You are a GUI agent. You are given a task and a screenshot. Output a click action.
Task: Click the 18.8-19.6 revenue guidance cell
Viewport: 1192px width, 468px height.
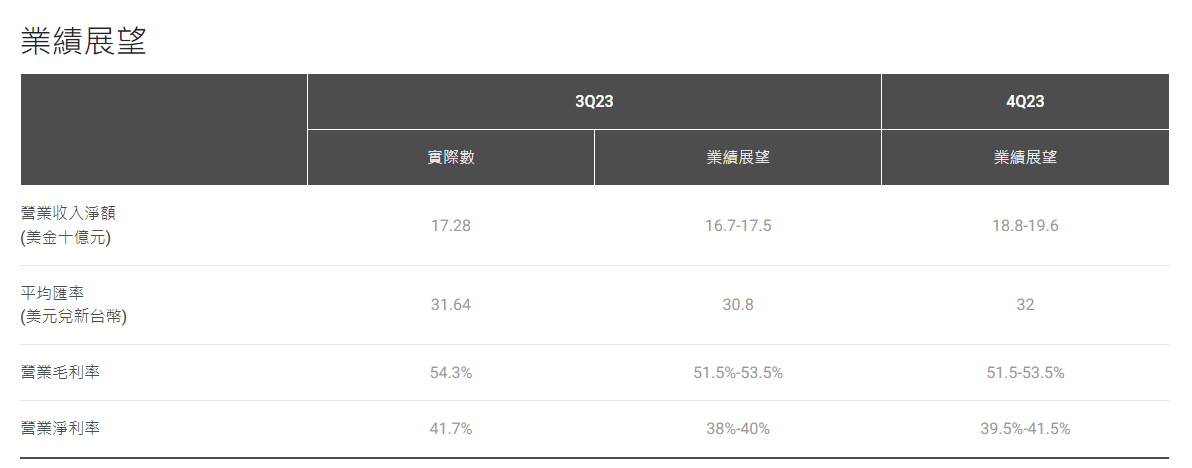pyautogui.click(x=1025, y=226)
